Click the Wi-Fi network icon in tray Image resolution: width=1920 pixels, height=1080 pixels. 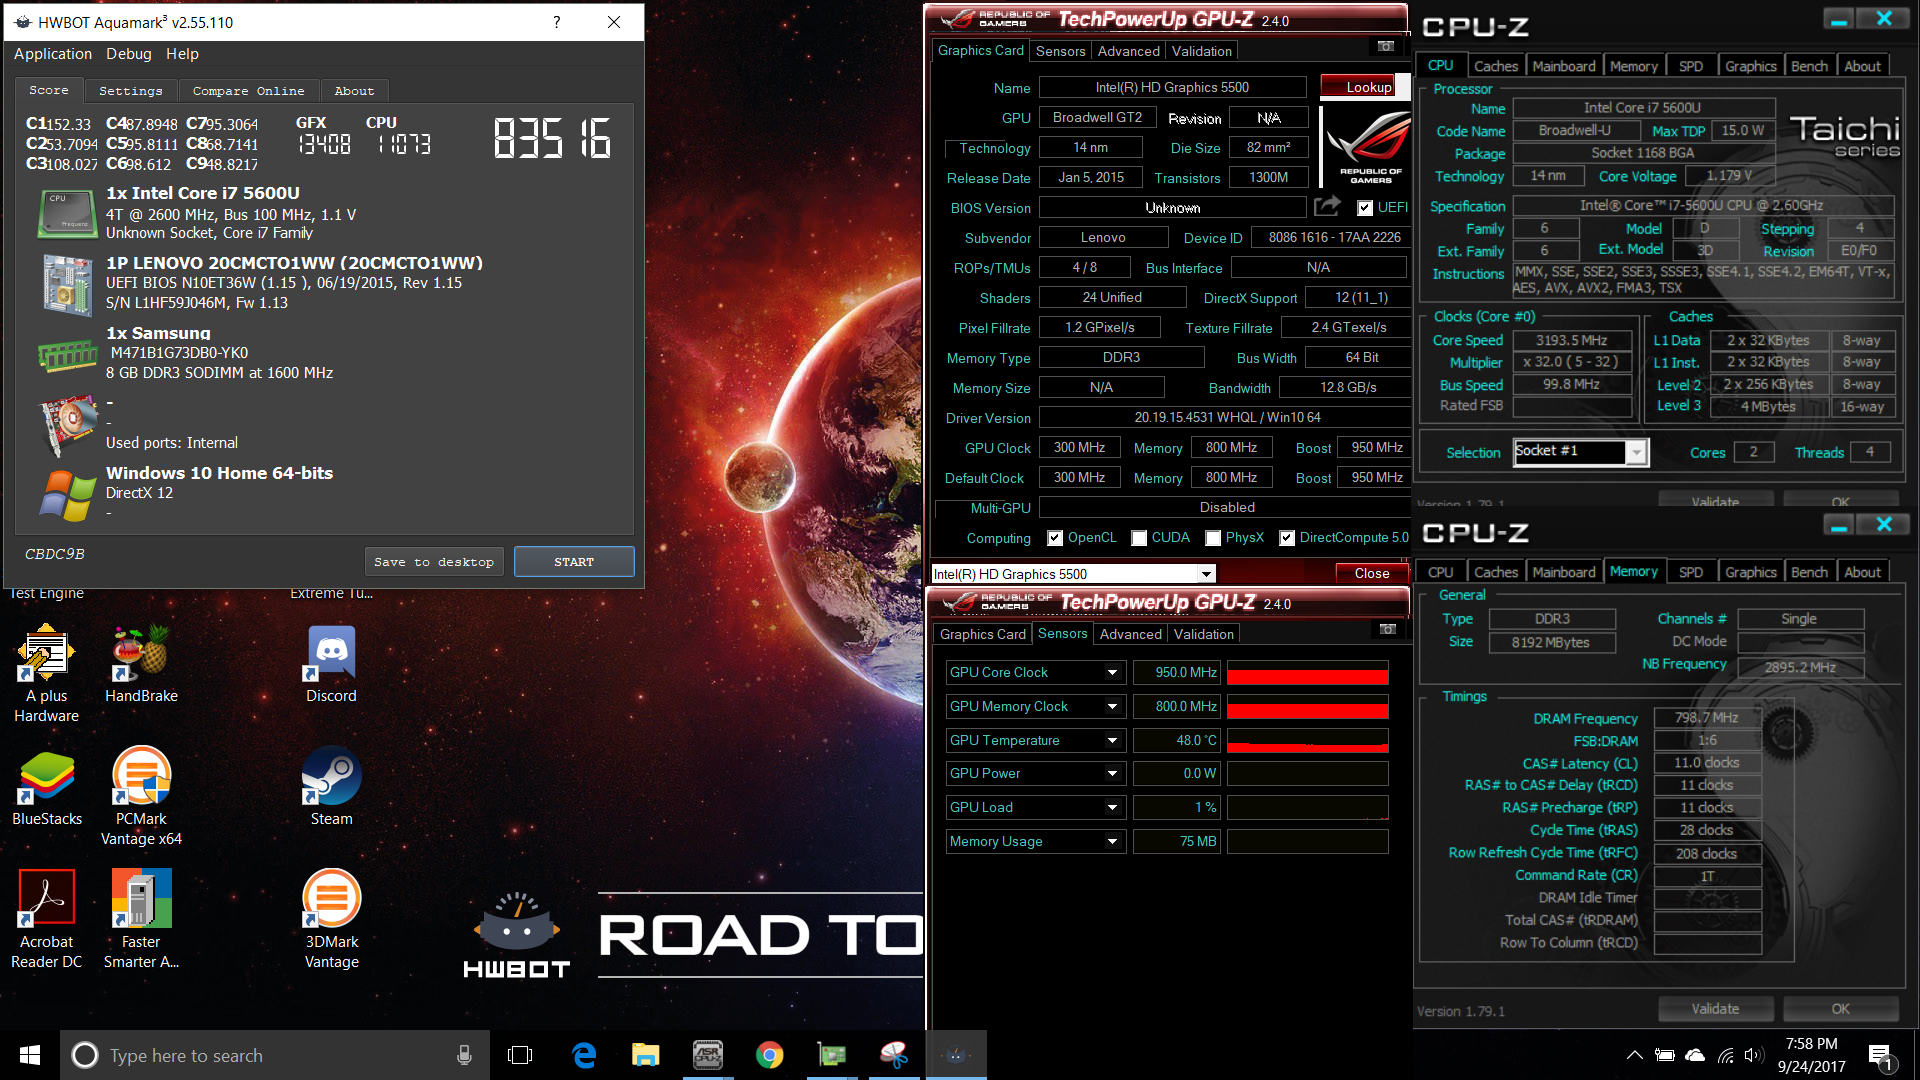pos(1725,1055)
